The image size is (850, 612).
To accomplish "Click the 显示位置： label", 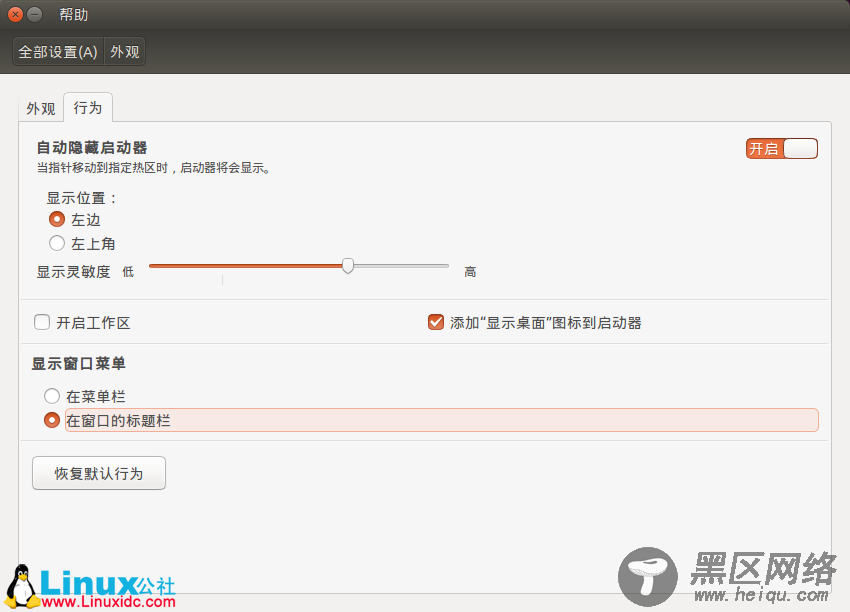I will pyautogui.click(x=82, y=198).
